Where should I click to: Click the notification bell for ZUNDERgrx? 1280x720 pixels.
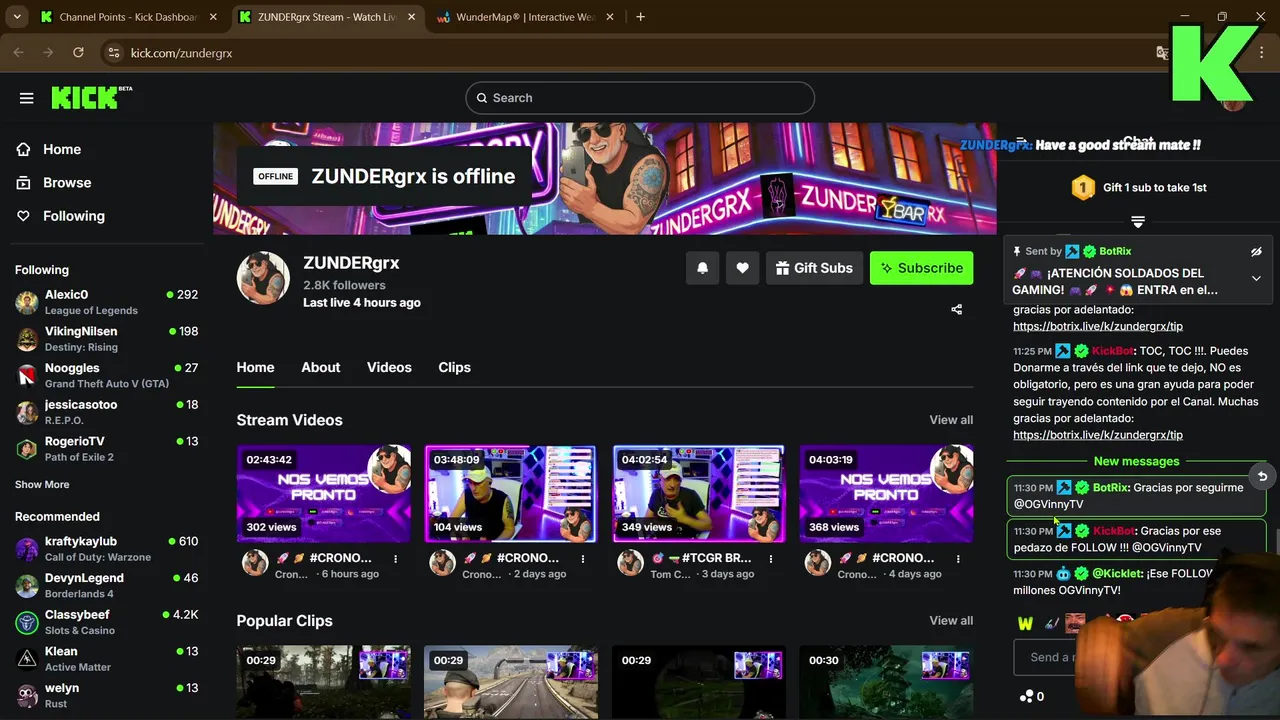[x=702, y=268]
